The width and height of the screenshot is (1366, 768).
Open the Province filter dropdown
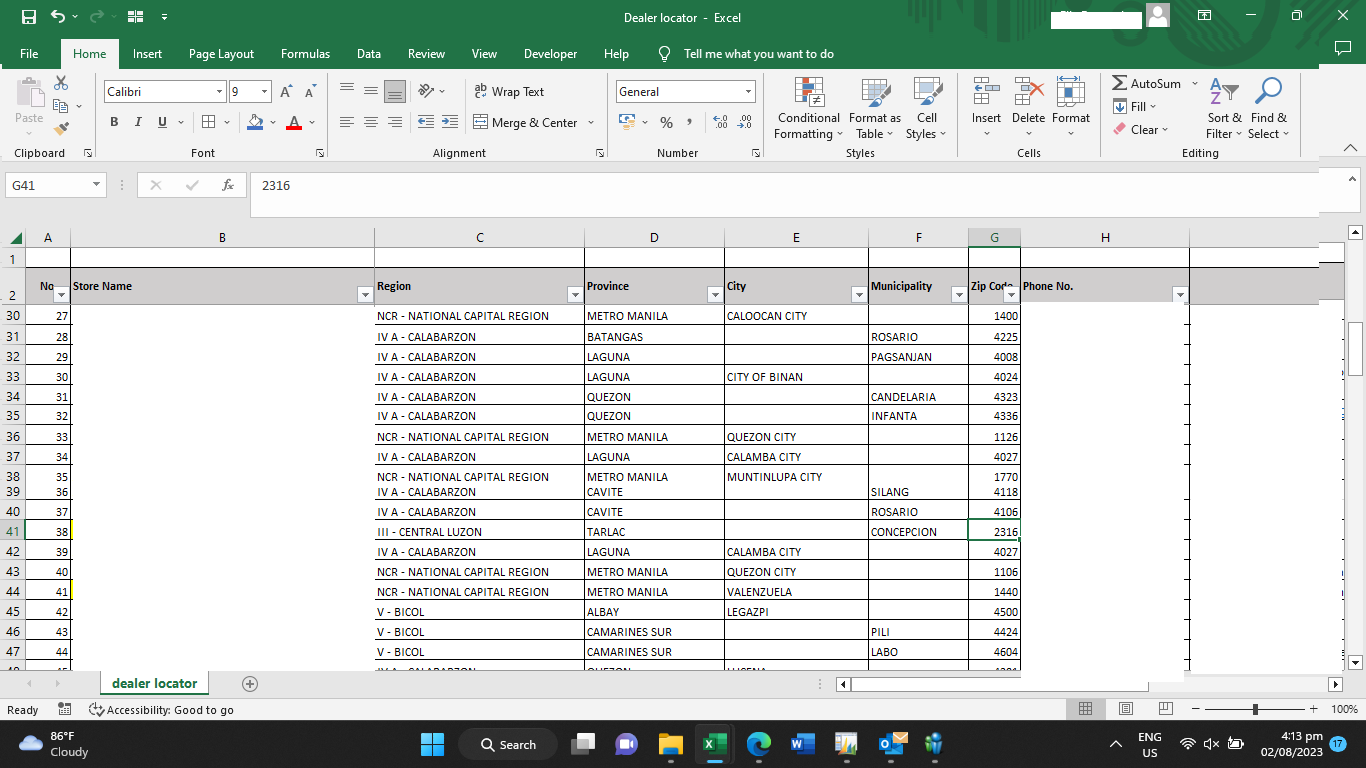point(715,295)
